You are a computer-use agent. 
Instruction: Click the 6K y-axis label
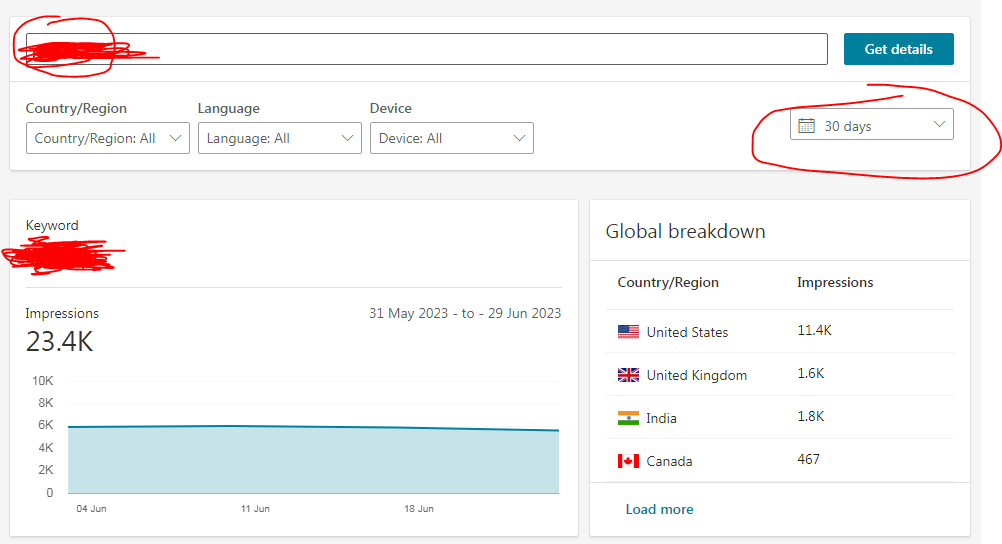[45, 425]
